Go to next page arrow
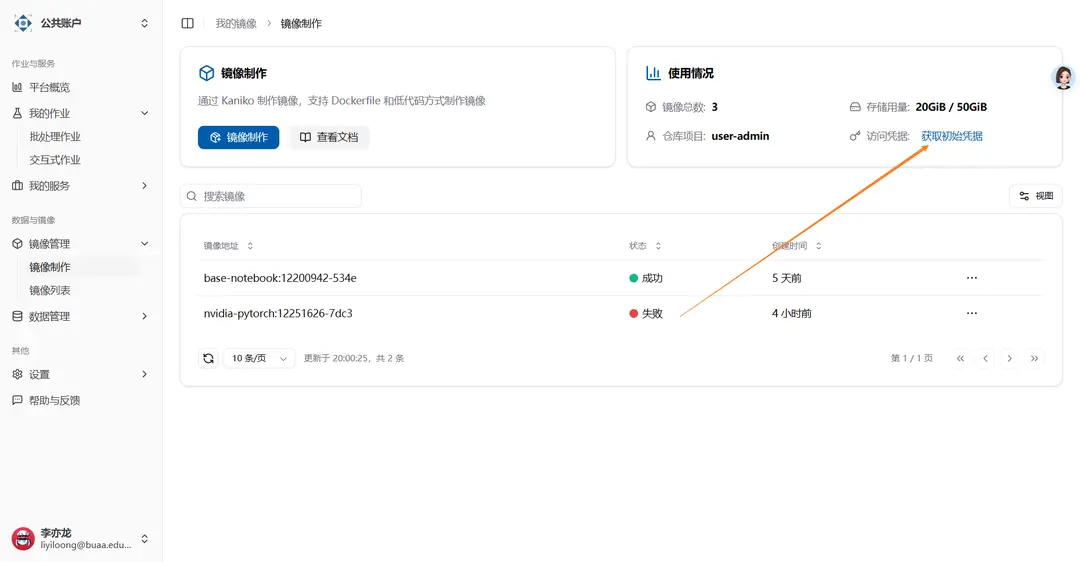The height and width of the screenshot is (562, 1080). 1010,358
